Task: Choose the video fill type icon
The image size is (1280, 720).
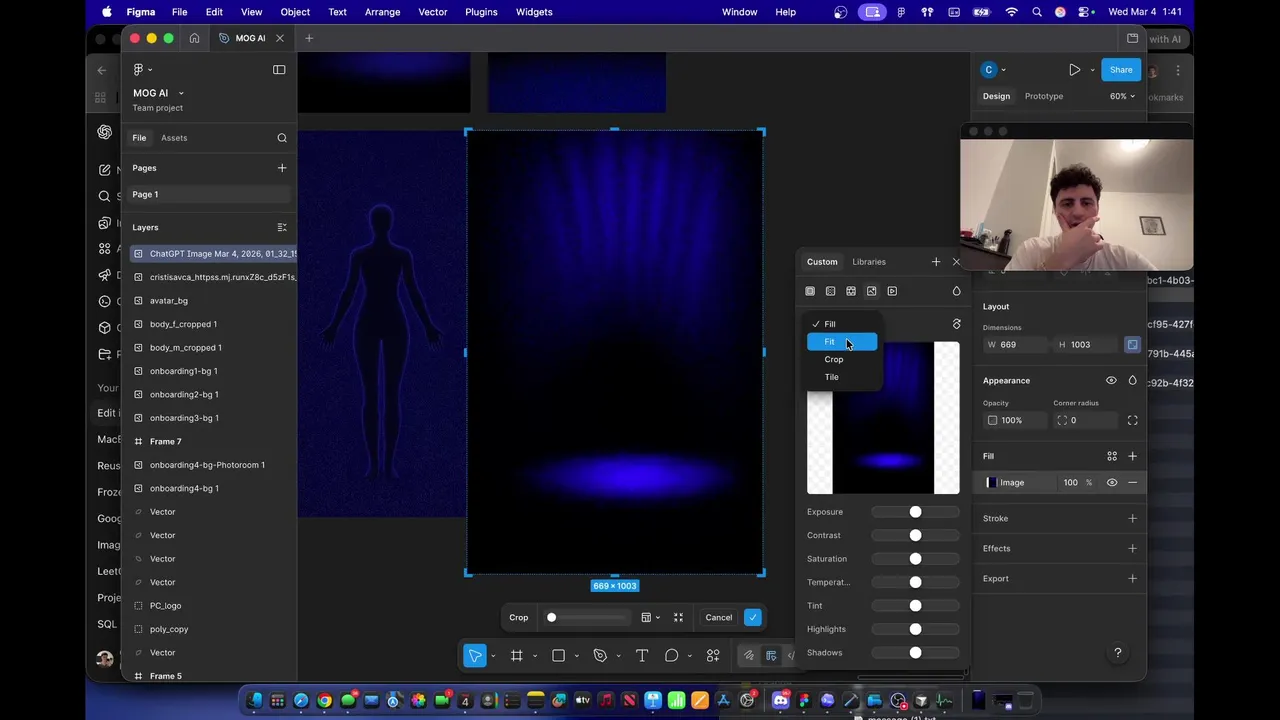Action: 892,291
